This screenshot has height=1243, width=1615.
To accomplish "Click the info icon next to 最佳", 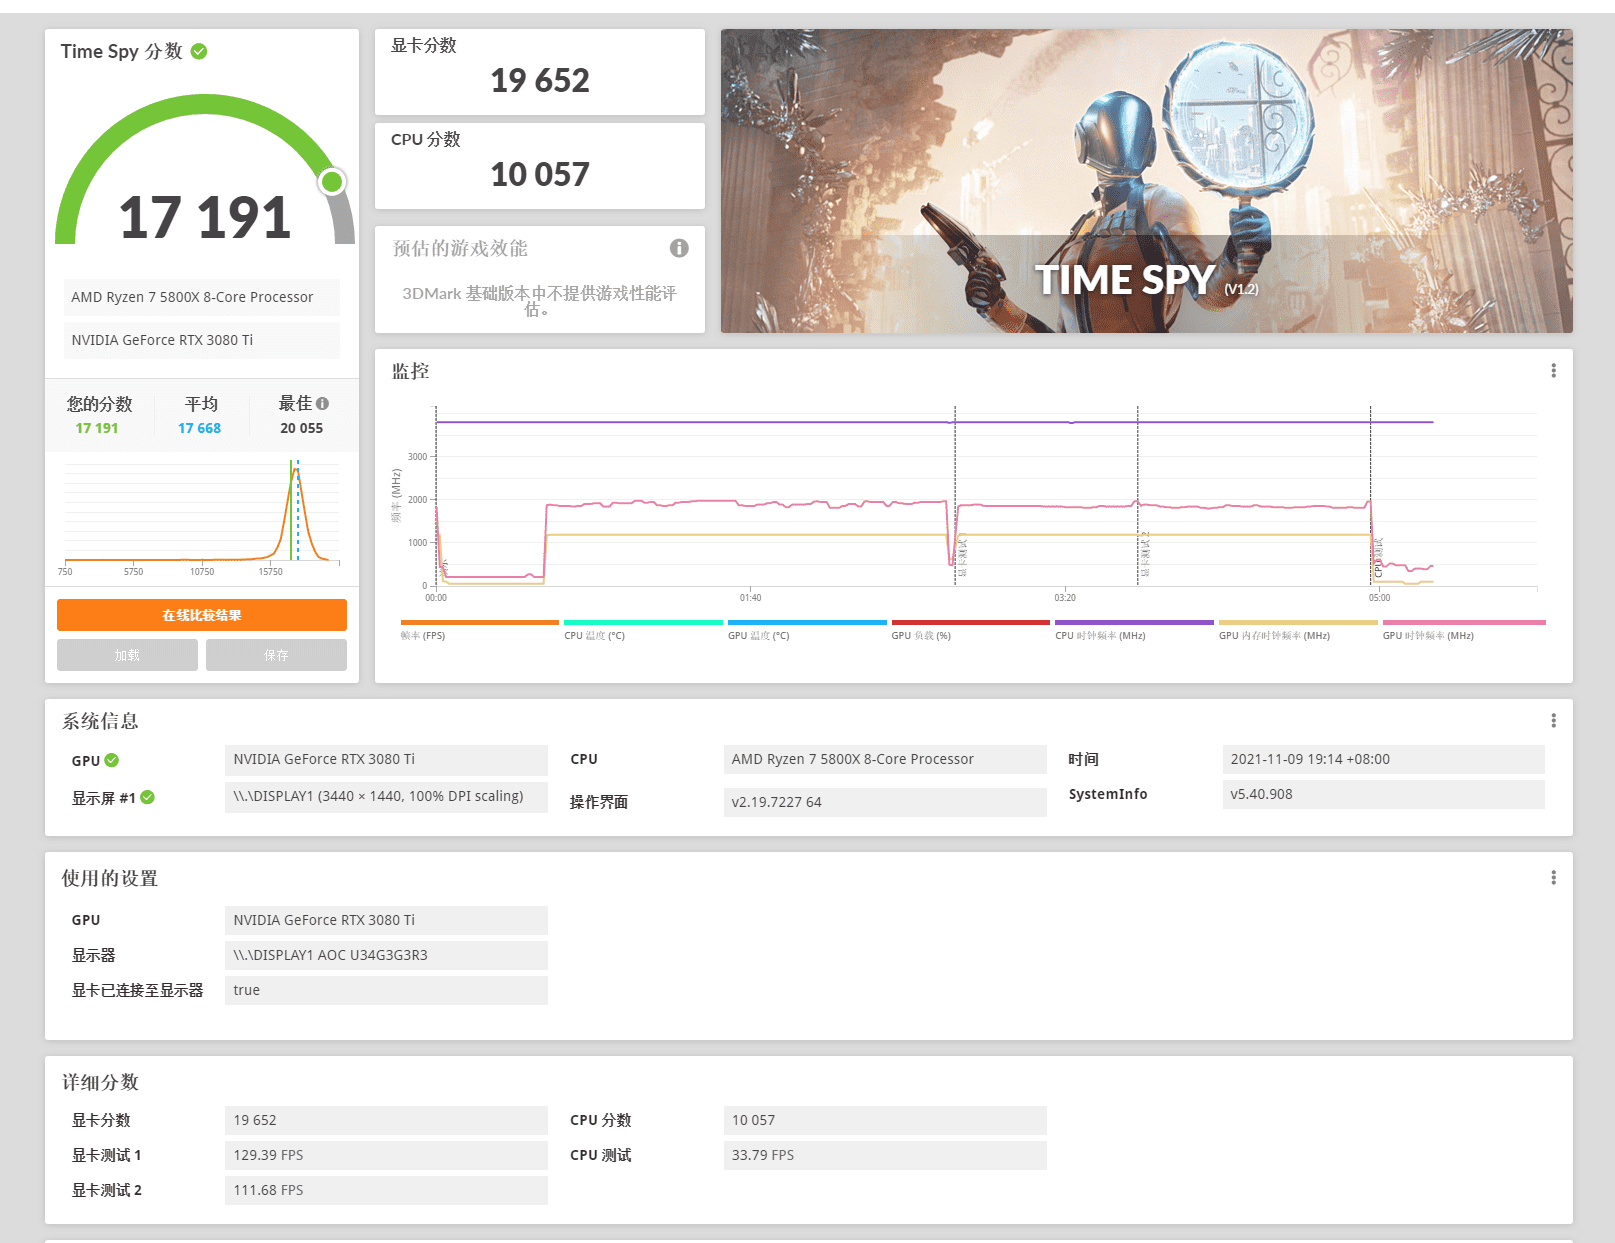I will pyautogui.click(x=322, y=404).
